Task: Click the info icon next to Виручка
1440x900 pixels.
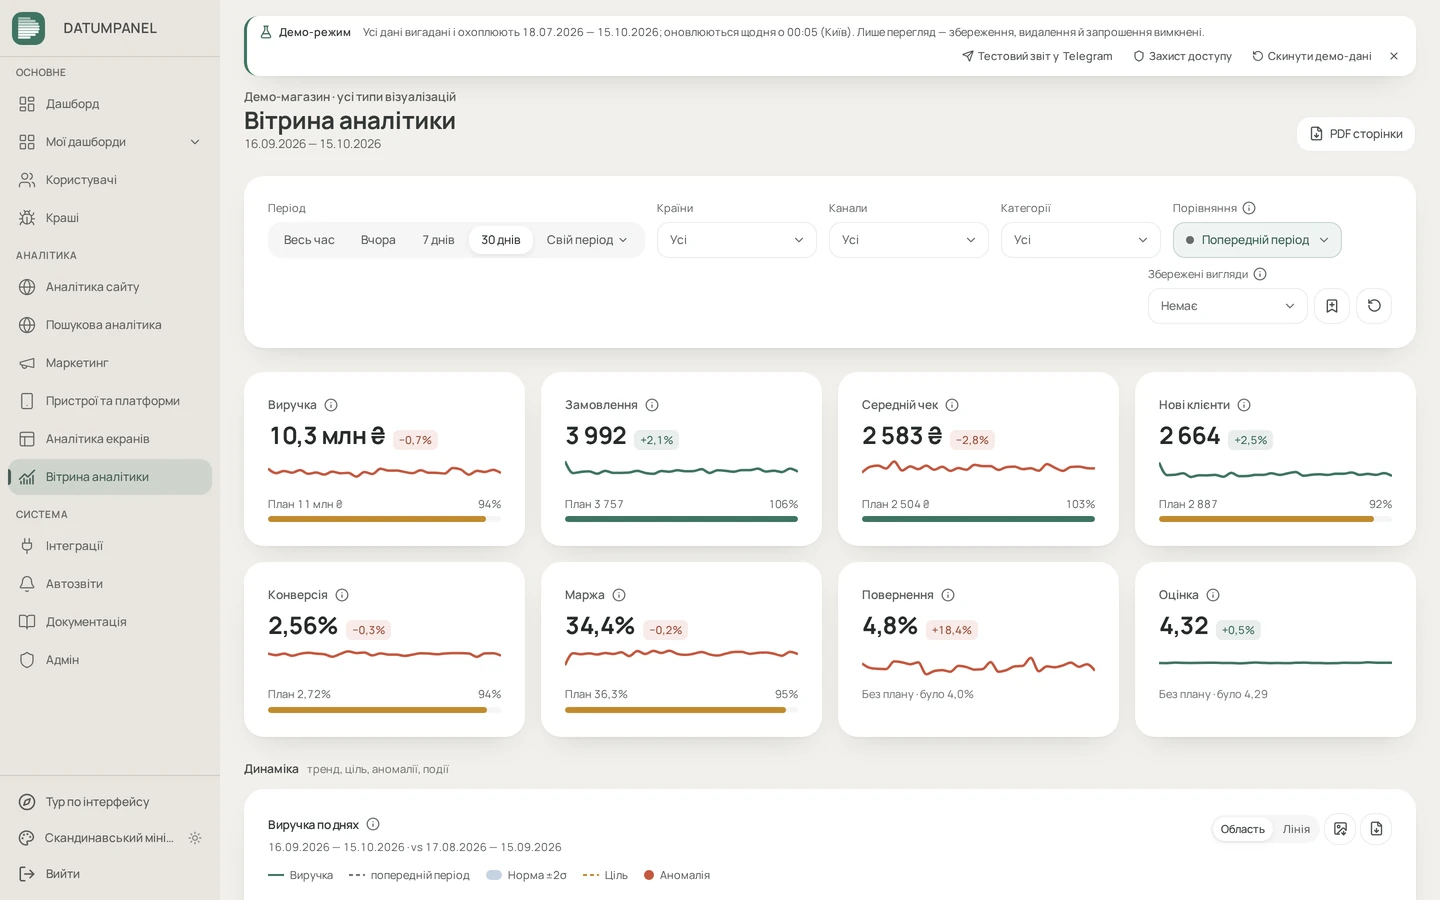Action: point(331,405)
